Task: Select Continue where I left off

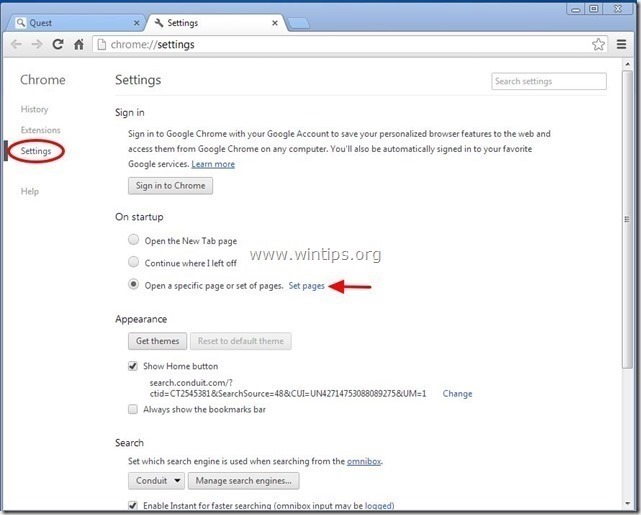Action: [133, 262]
